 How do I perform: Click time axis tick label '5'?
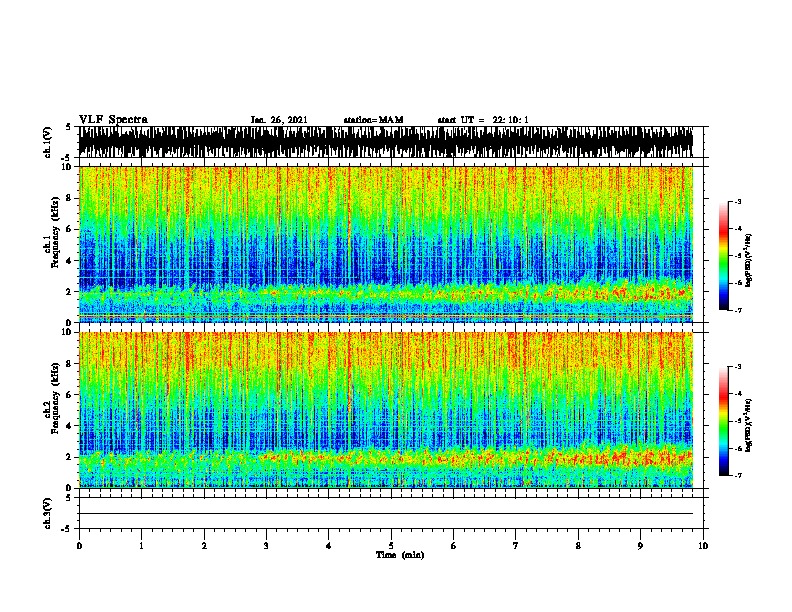pyautogui.click(x=391, y=546)
